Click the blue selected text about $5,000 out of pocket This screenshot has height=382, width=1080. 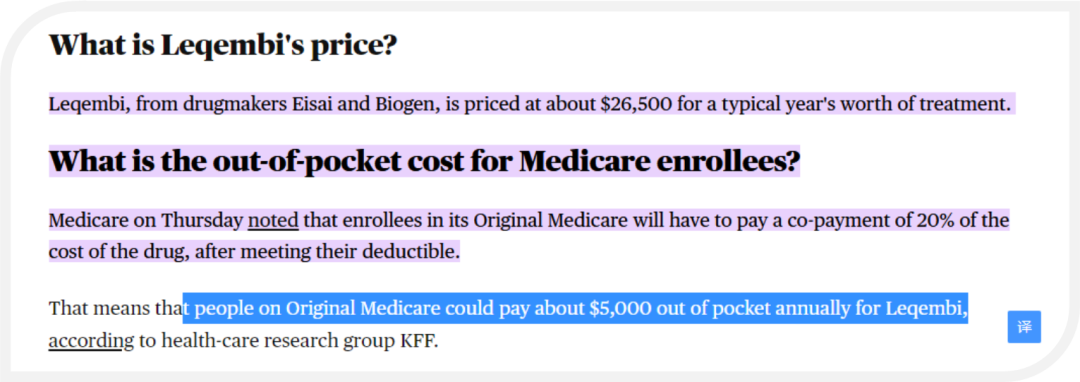(x=575, y=308)
